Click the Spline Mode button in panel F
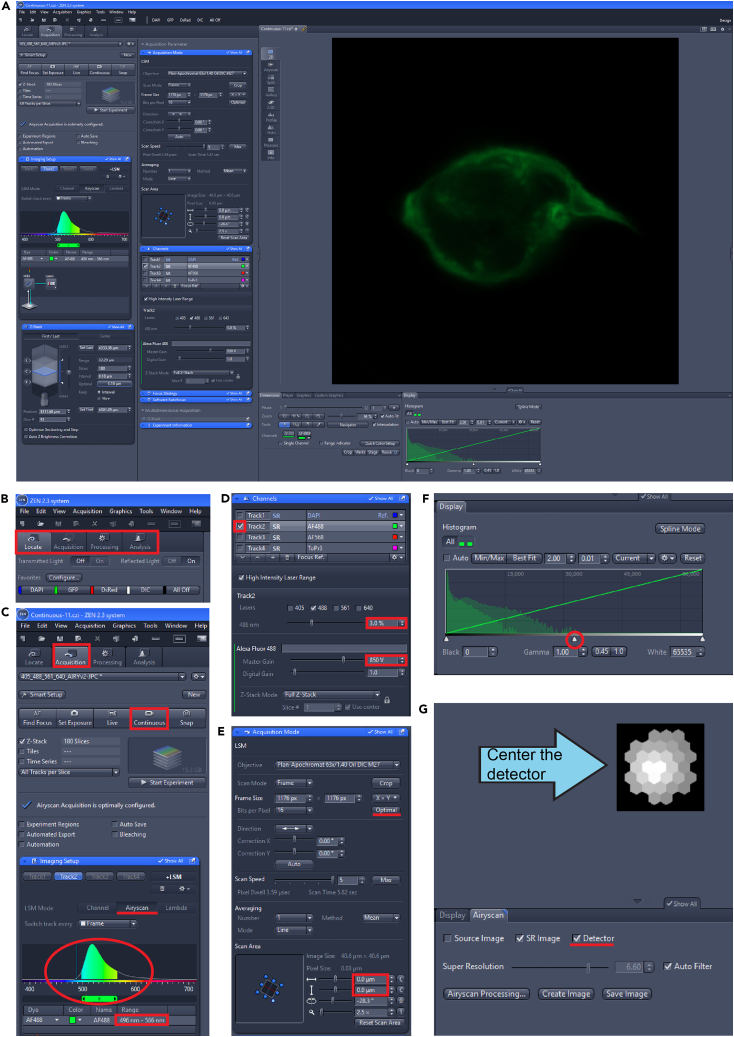Screen dimensions: 734x1037 click(680, 529)
